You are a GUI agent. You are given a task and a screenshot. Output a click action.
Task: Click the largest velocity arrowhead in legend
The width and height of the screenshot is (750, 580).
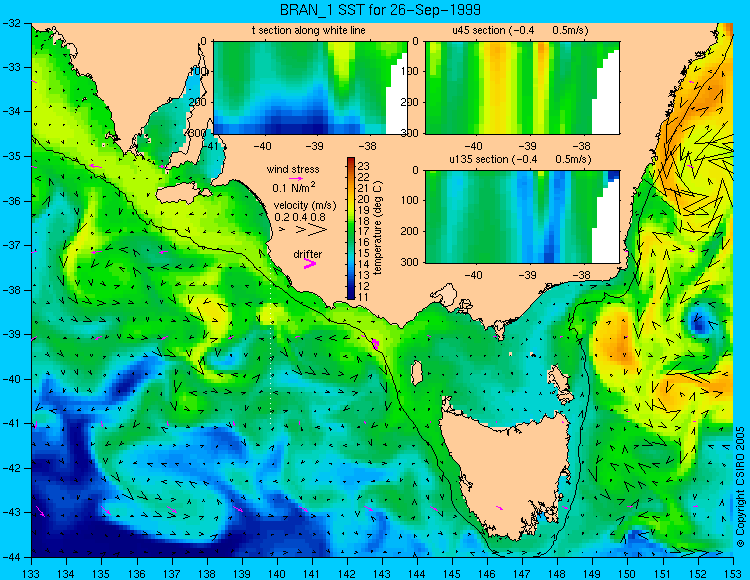317,230
